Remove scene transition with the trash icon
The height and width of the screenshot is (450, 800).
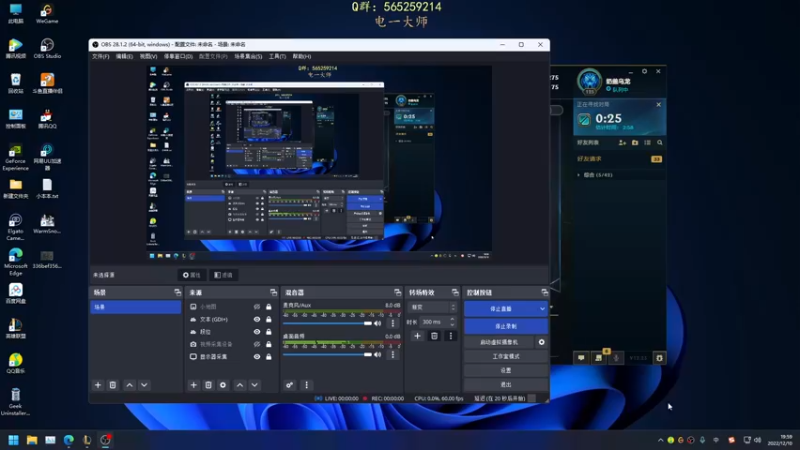coord(434,336)
